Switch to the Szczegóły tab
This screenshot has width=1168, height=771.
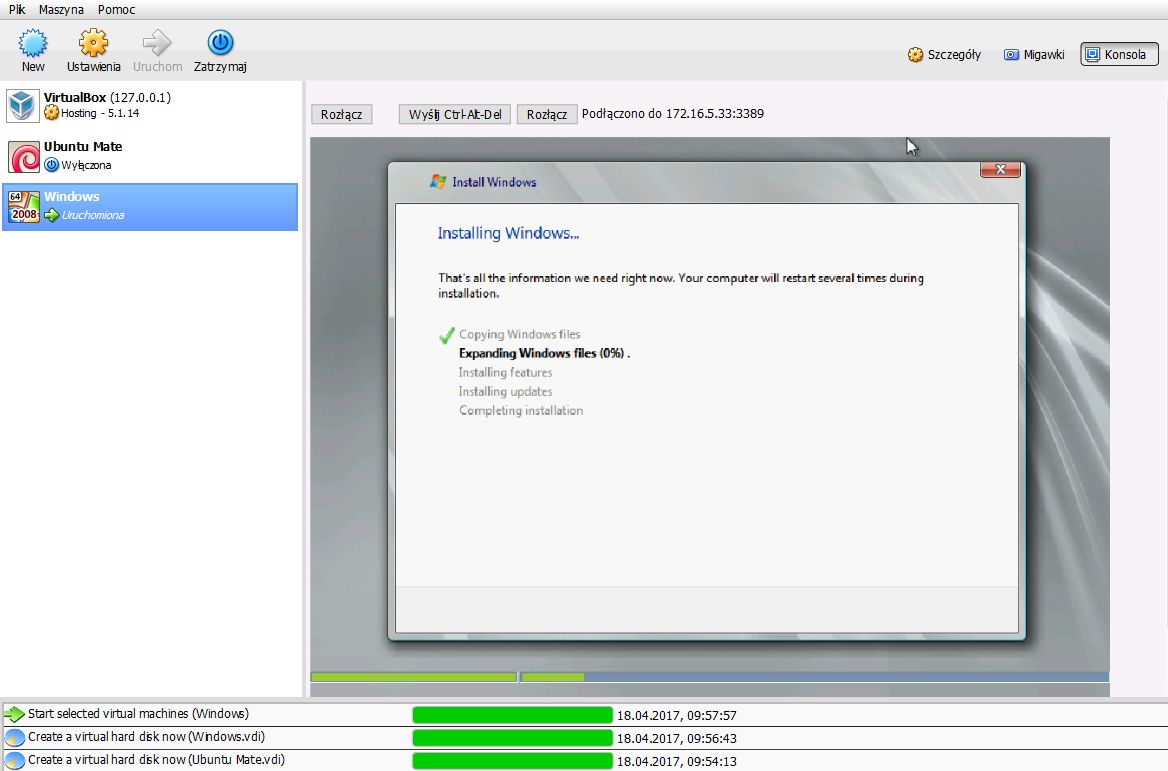pyautogui.click(x=944, y=54)
